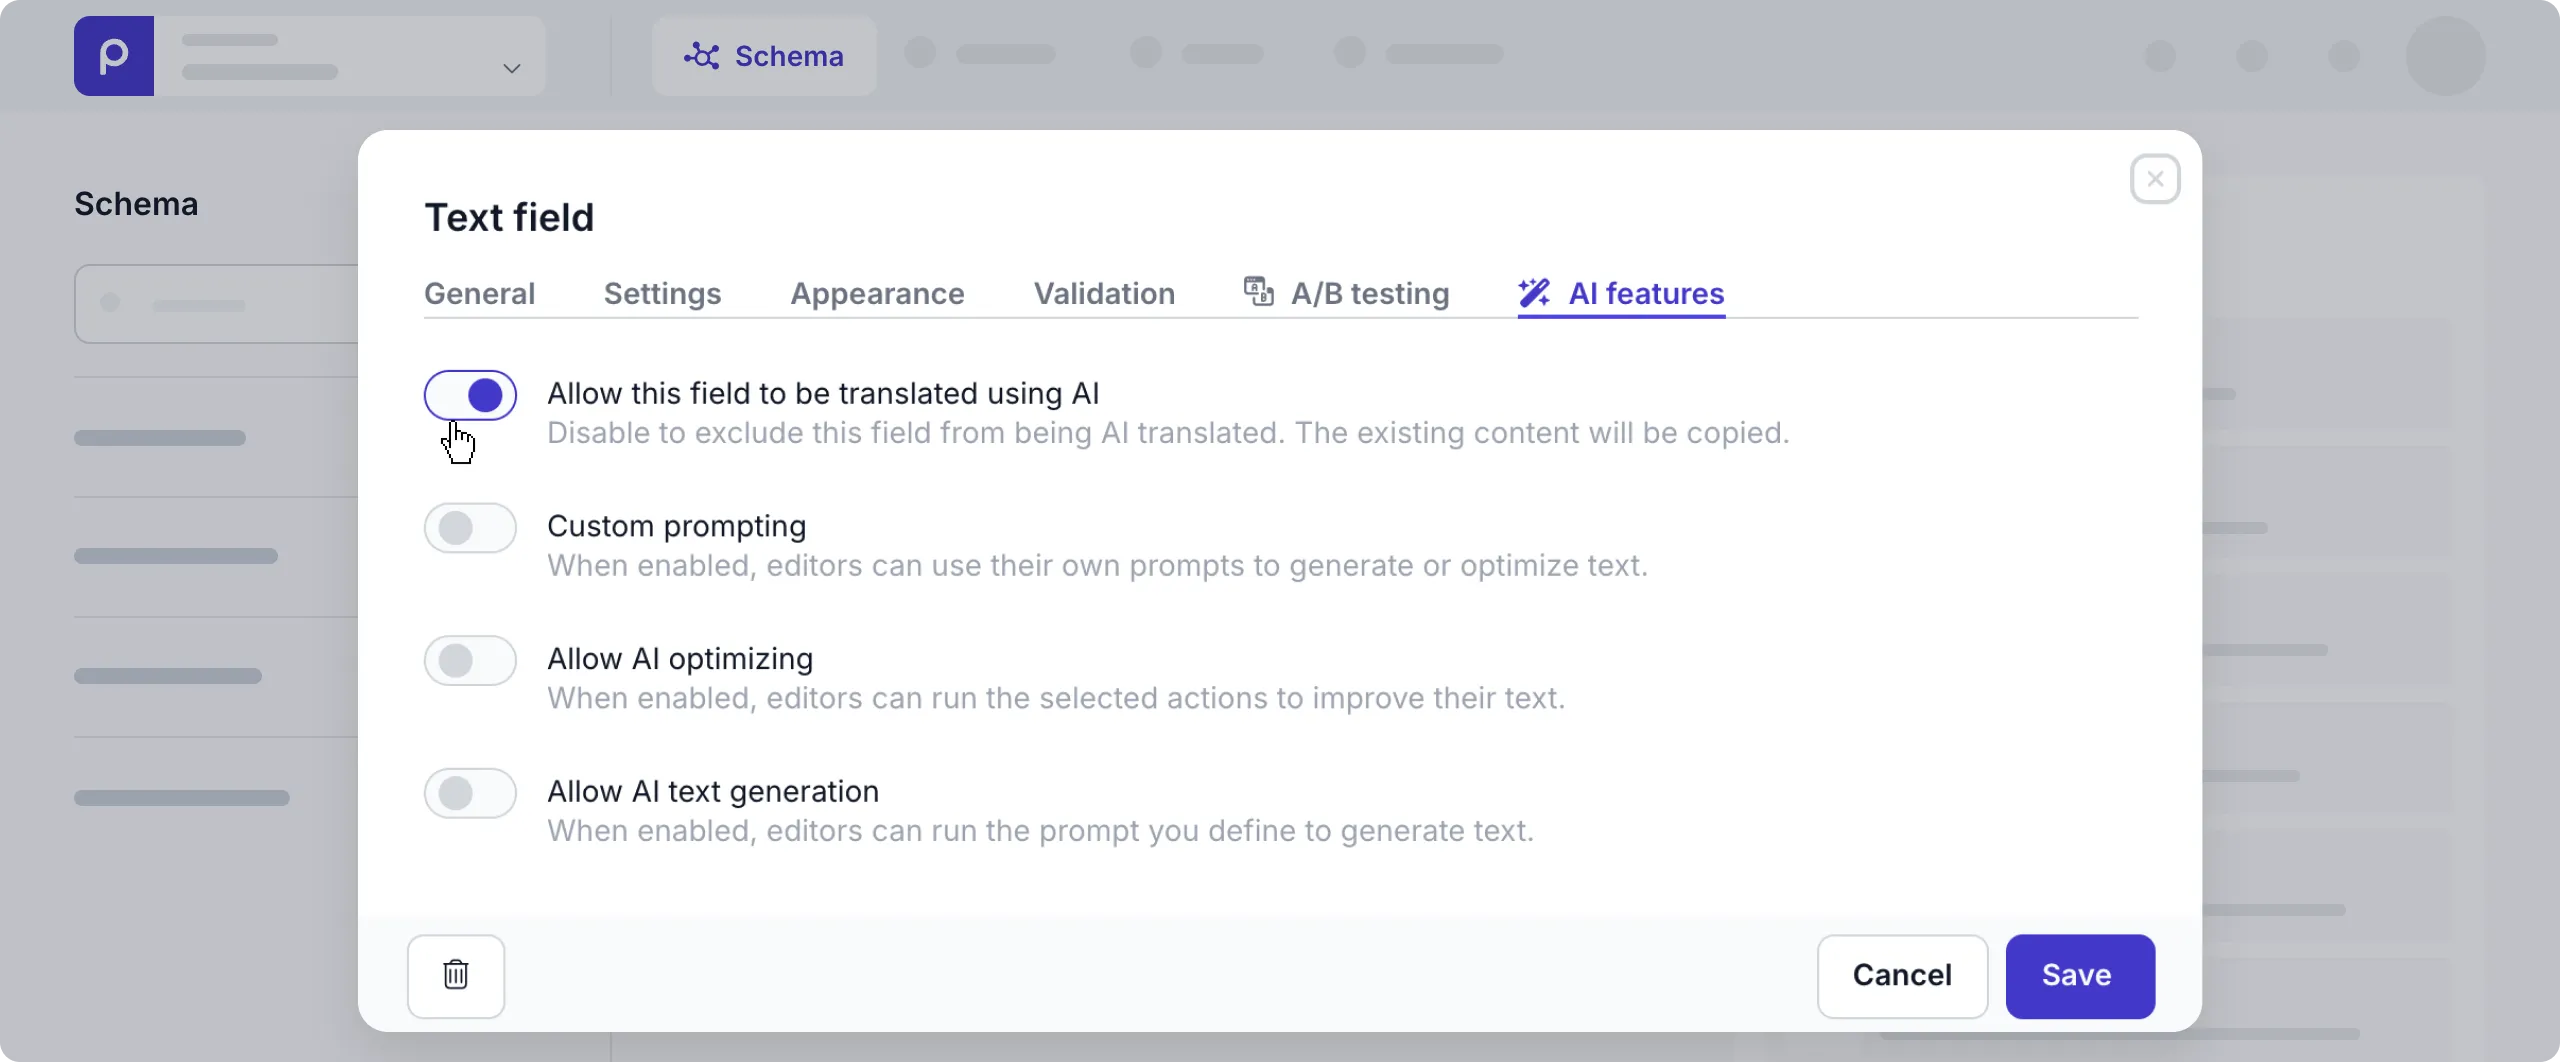Screen dimensions: 2560x1062
Task: Click the 'Allow AI text generation' label text
Action: tap(713, 791)
